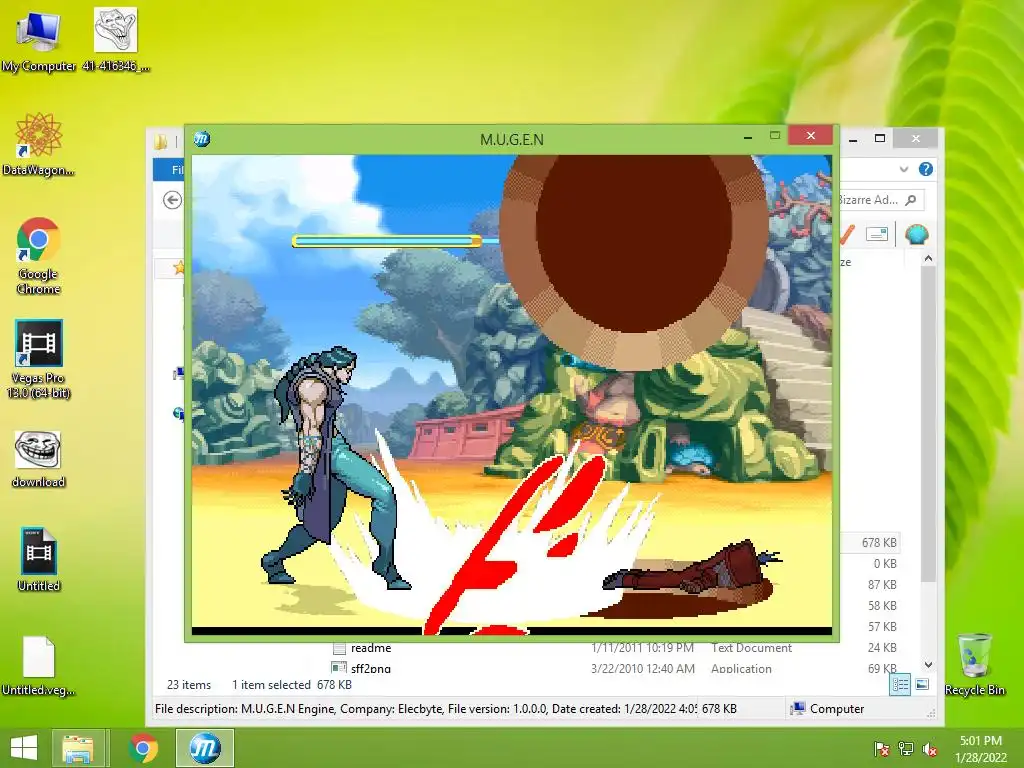1024x768 pixels.
Task: Launch the DataWagon desktop shortcut
Action: click(38, 144)
